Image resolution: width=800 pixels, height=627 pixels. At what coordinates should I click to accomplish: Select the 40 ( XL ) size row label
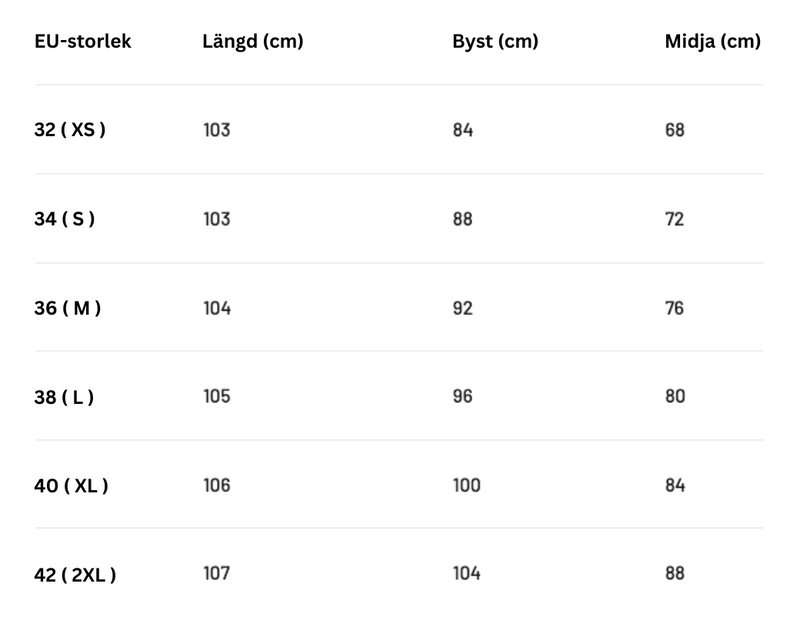(71, 486)
